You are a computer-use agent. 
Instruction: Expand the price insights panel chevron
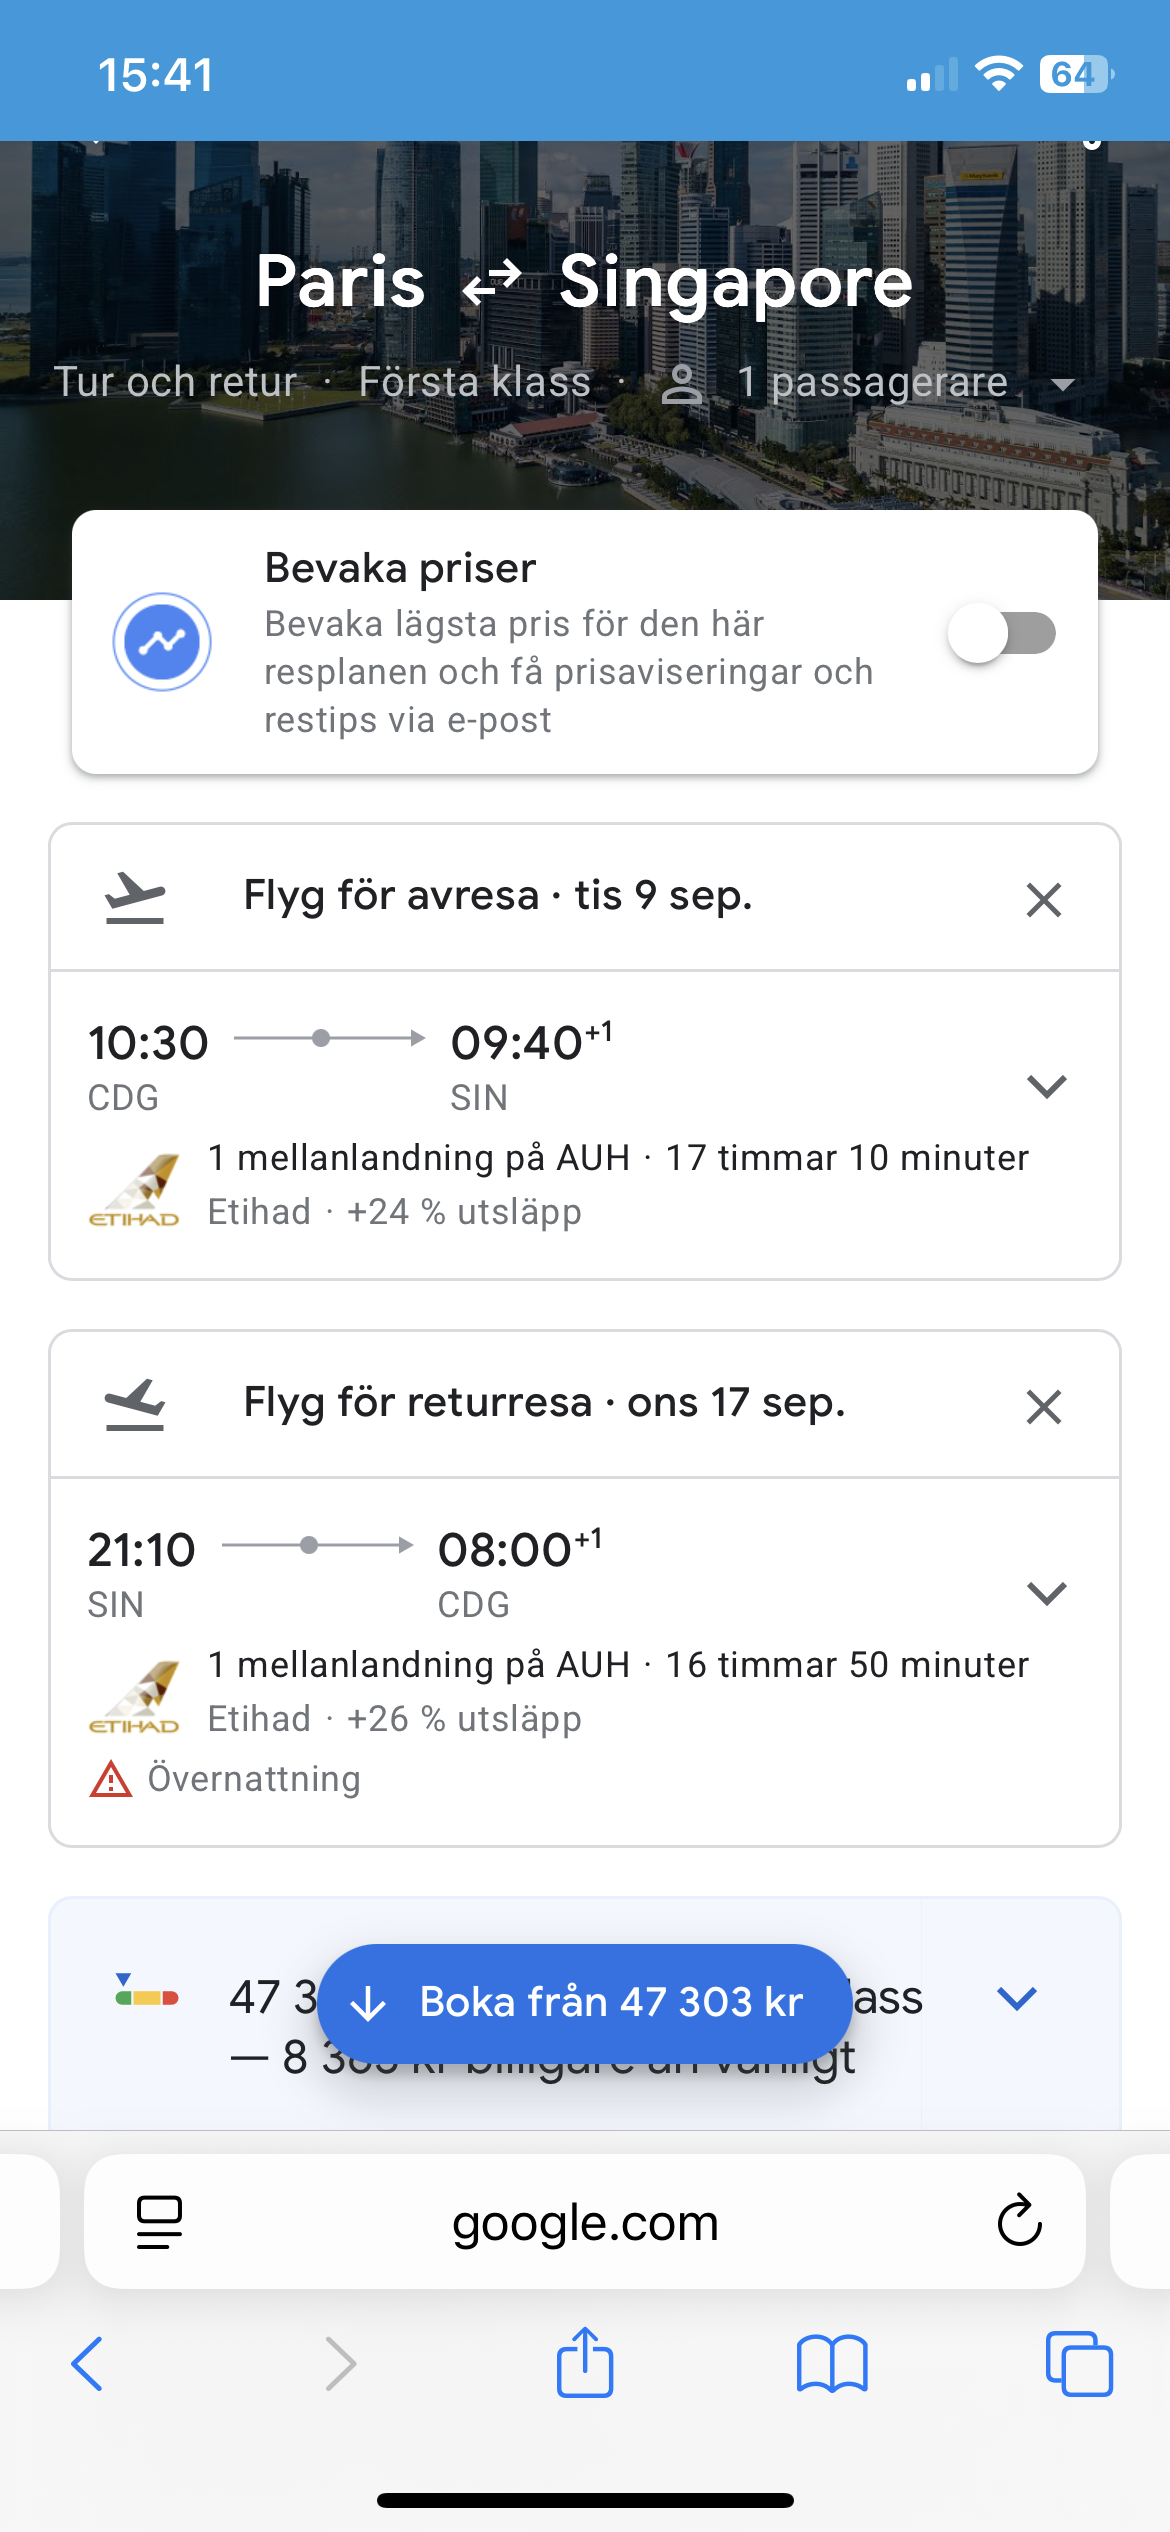1016,1999
